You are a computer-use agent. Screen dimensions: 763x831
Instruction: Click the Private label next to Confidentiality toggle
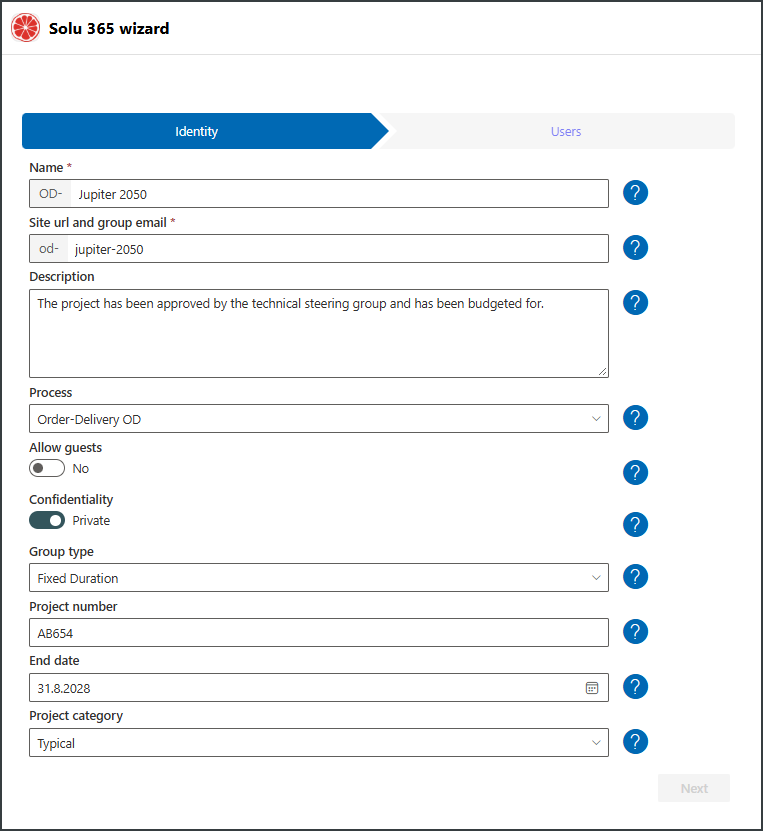point(91,520)
